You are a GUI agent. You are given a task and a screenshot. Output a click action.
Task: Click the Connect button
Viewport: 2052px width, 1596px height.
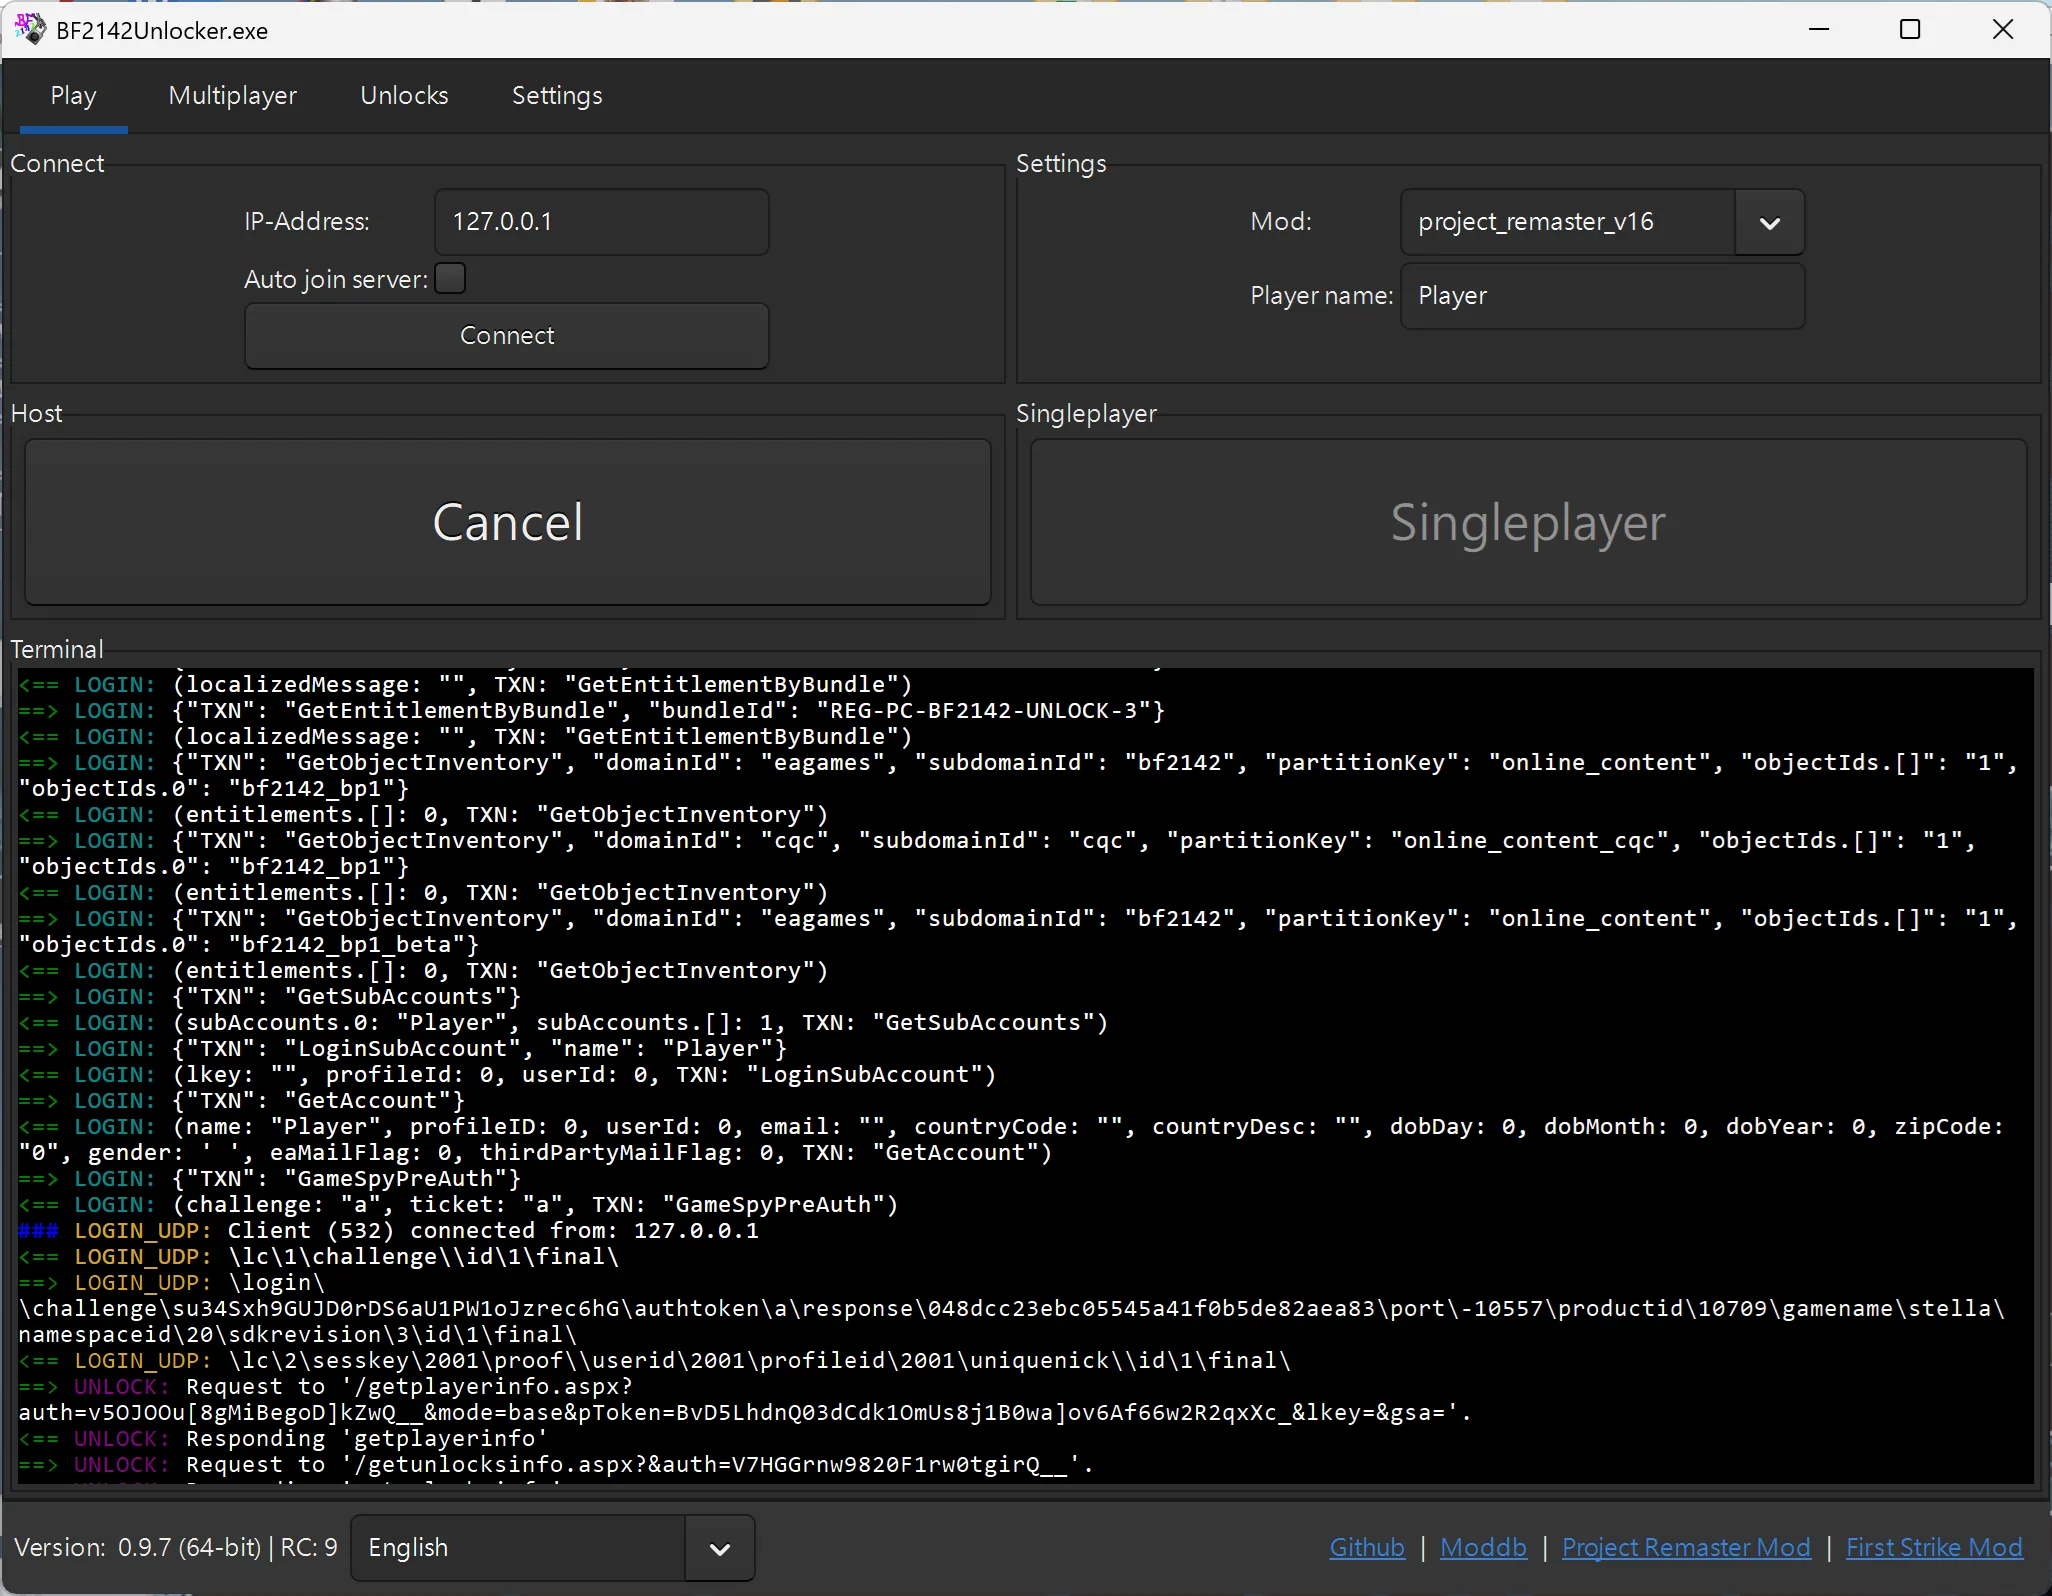507,336
